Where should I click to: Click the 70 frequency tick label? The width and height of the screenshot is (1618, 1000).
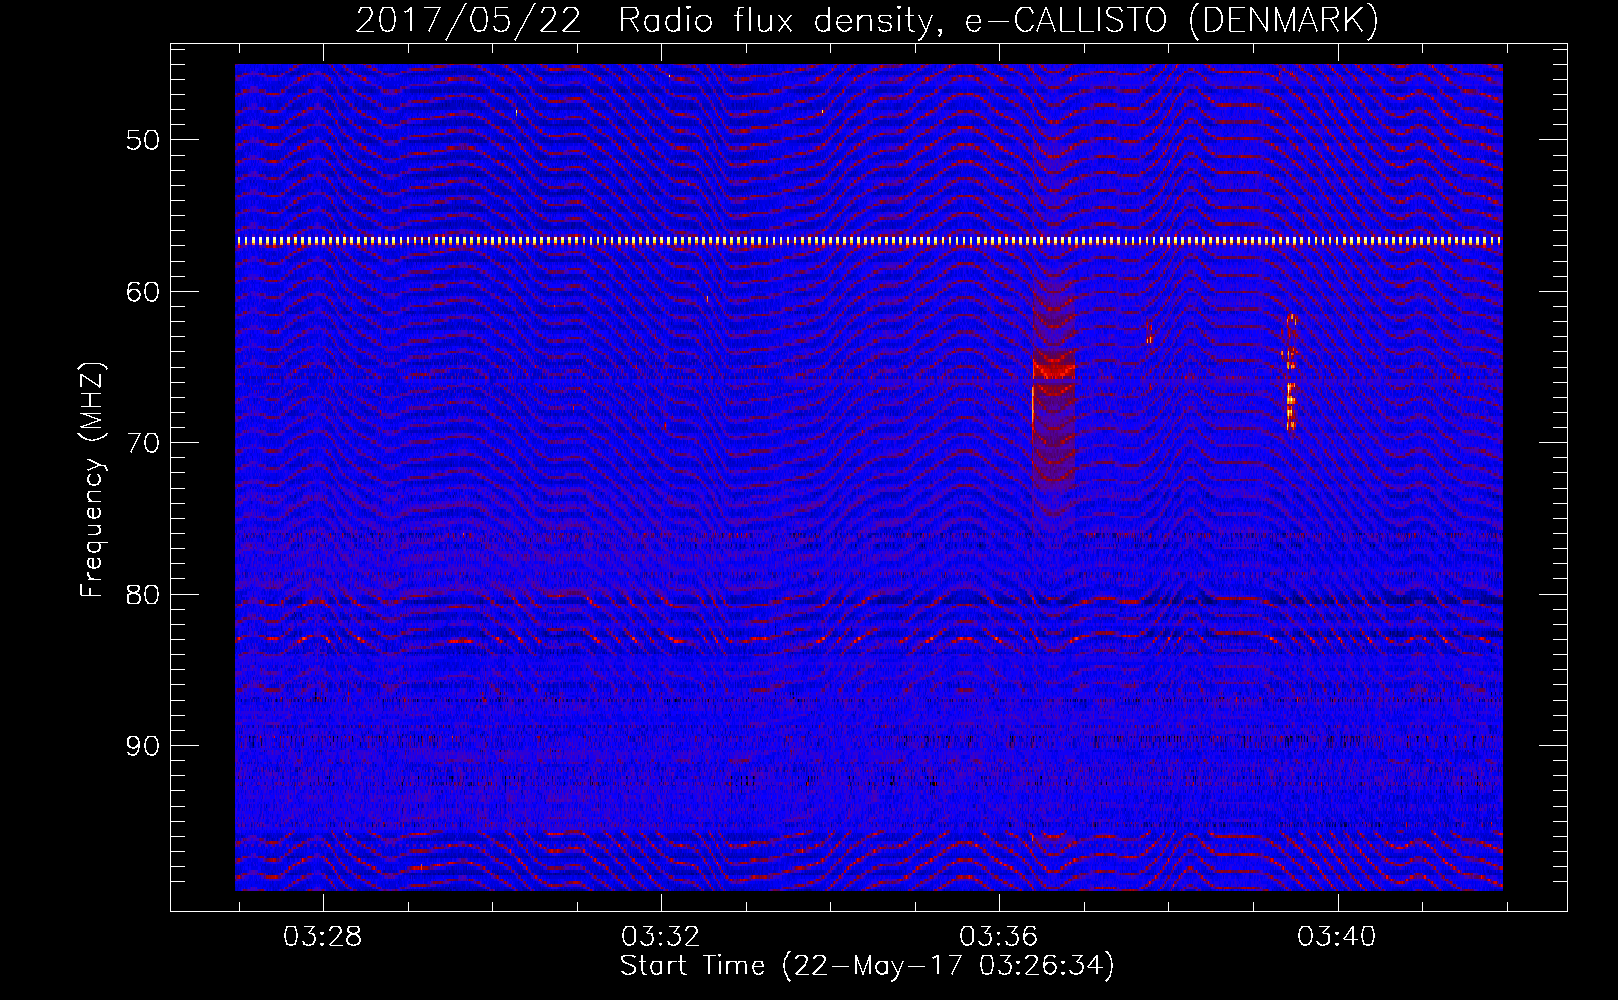(143, 443)
